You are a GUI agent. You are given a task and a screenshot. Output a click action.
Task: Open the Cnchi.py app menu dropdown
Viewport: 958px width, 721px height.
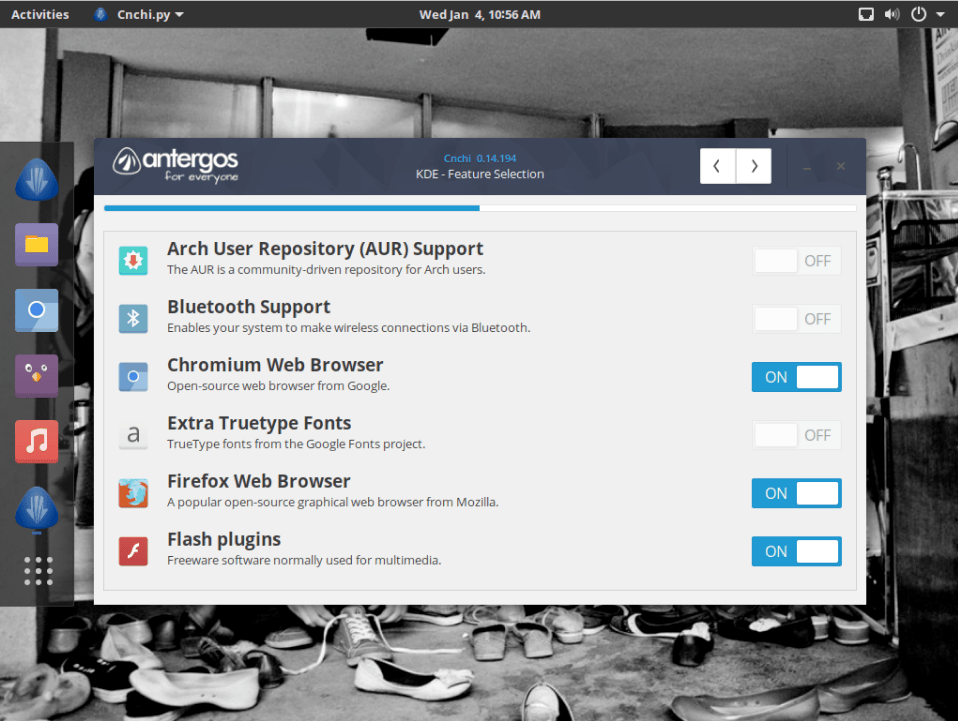click(x=139, y=14)
